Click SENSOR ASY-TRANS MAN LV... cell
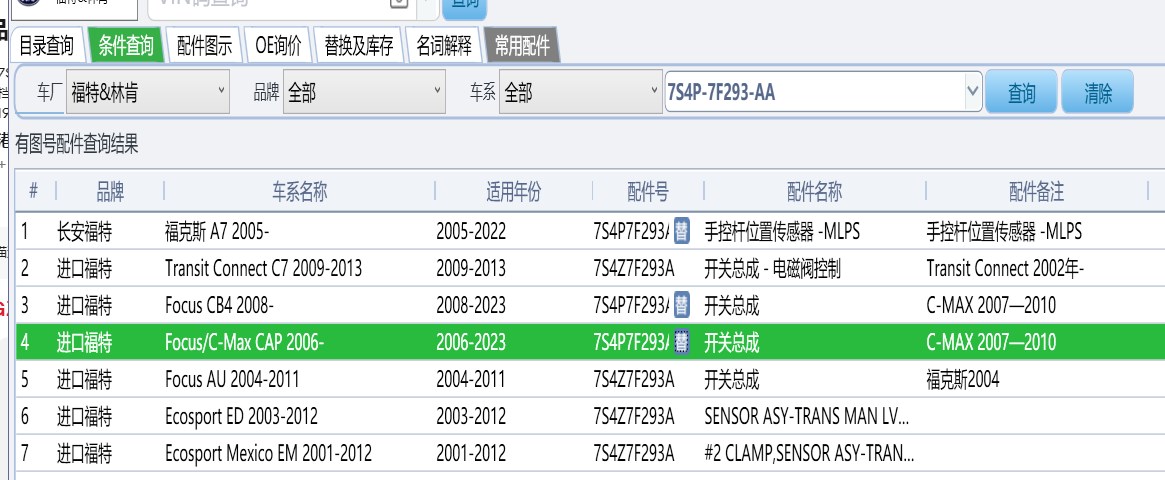The image size is (1165, 480). point(807,416)
